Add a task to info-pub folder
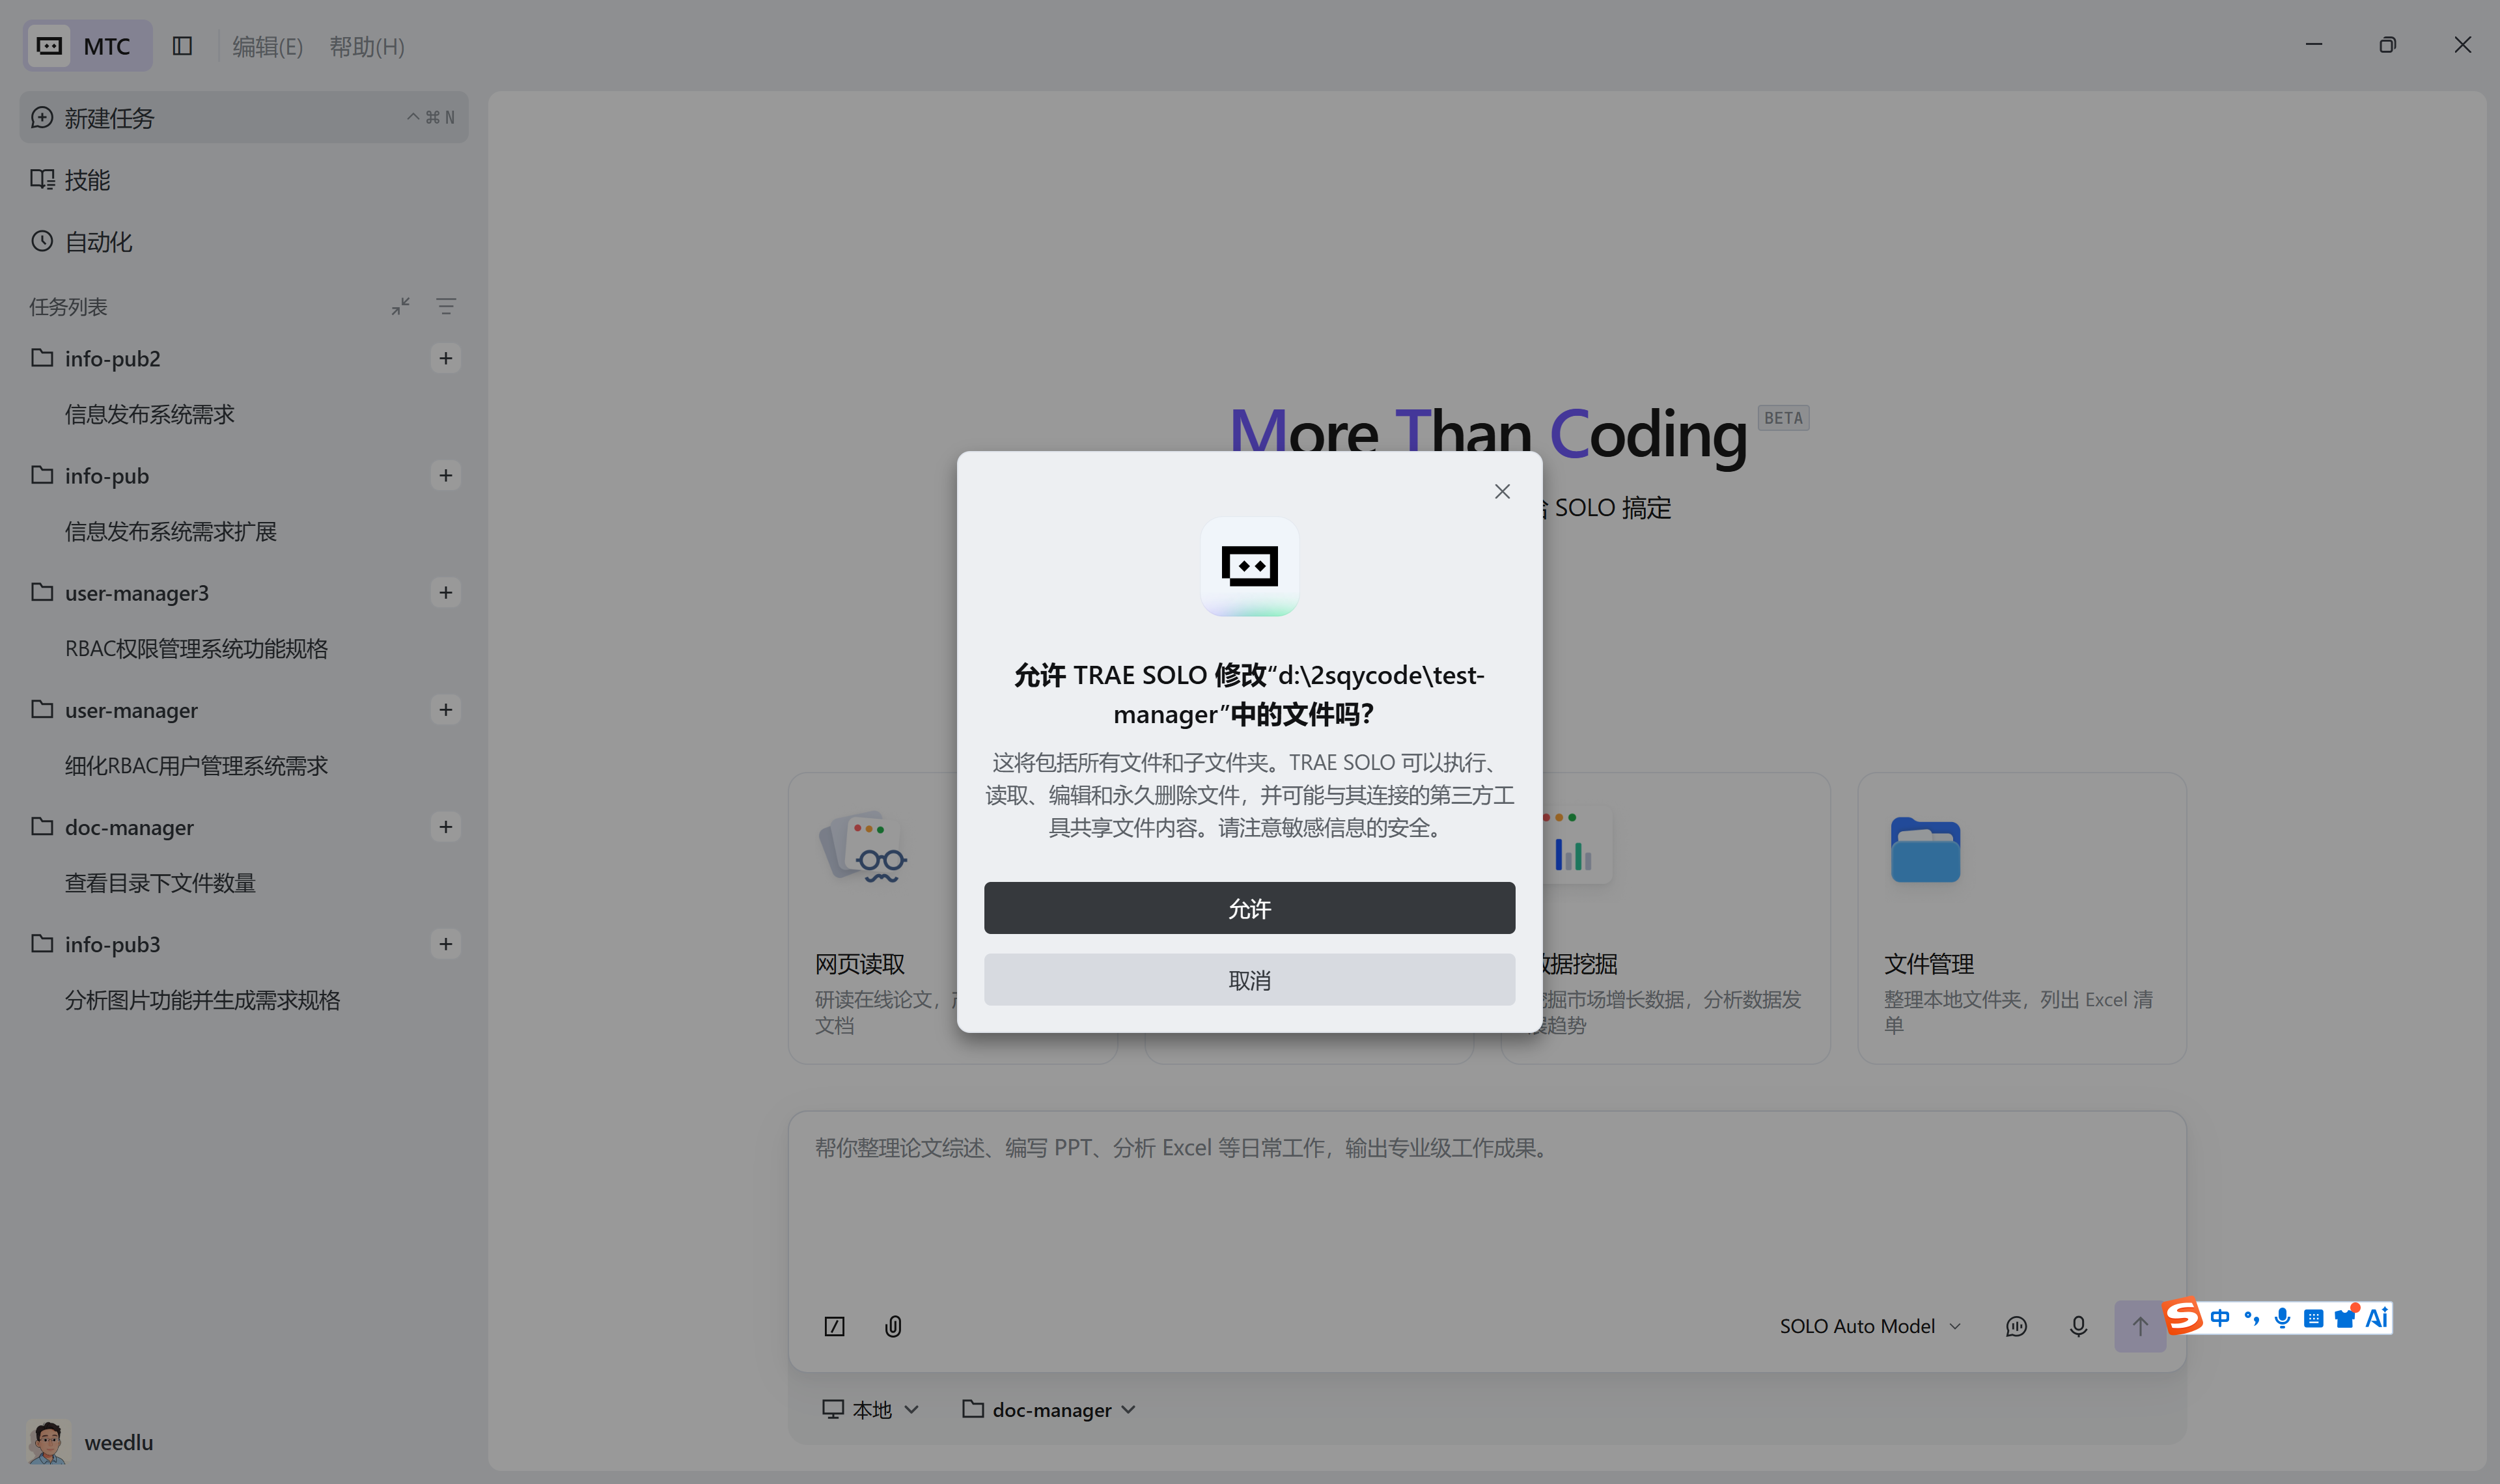The height and width of the screenshot is (1484, 2500). click(x=446, y=475)
